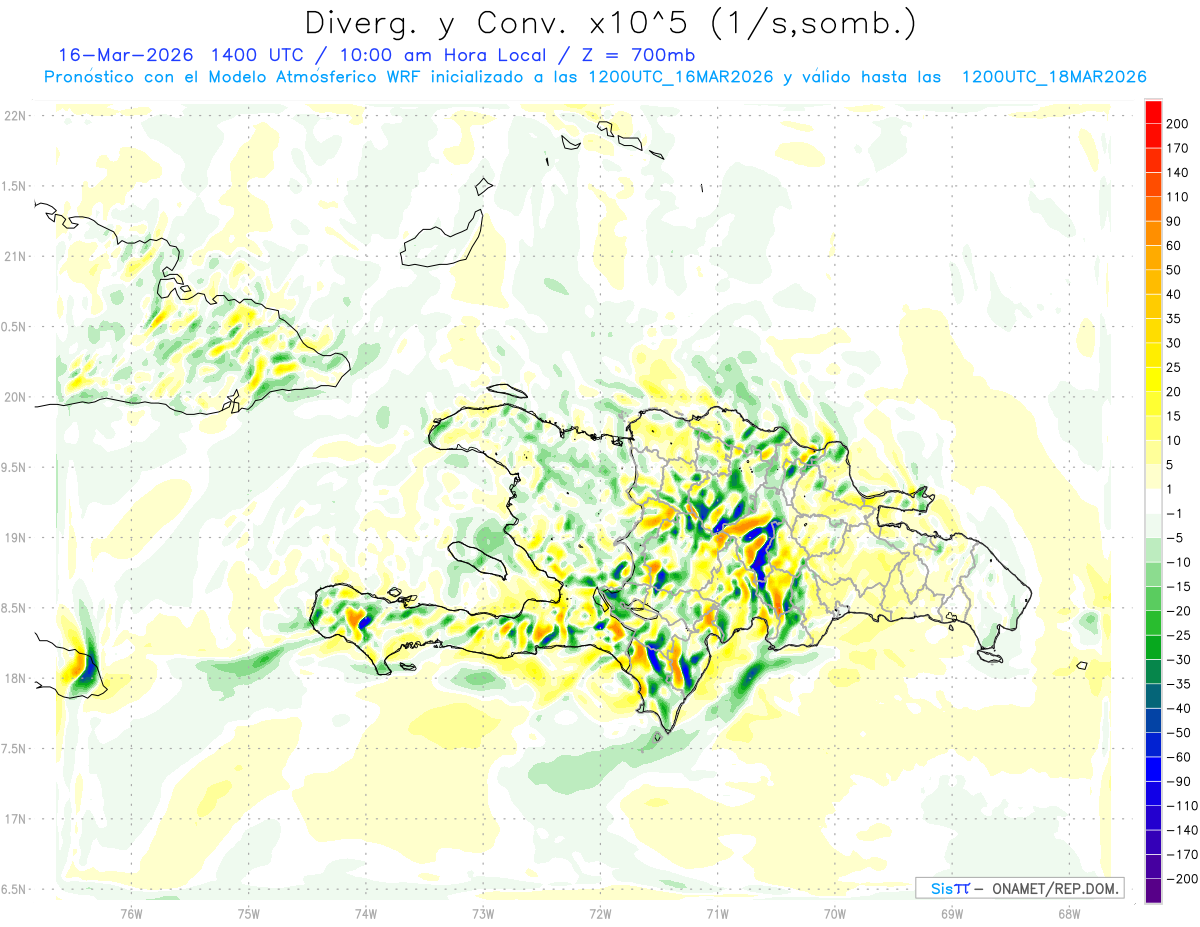Screen dimensions: 1200x927
Task: Click the '-15' color scale label
Action: coord(1177,587)
